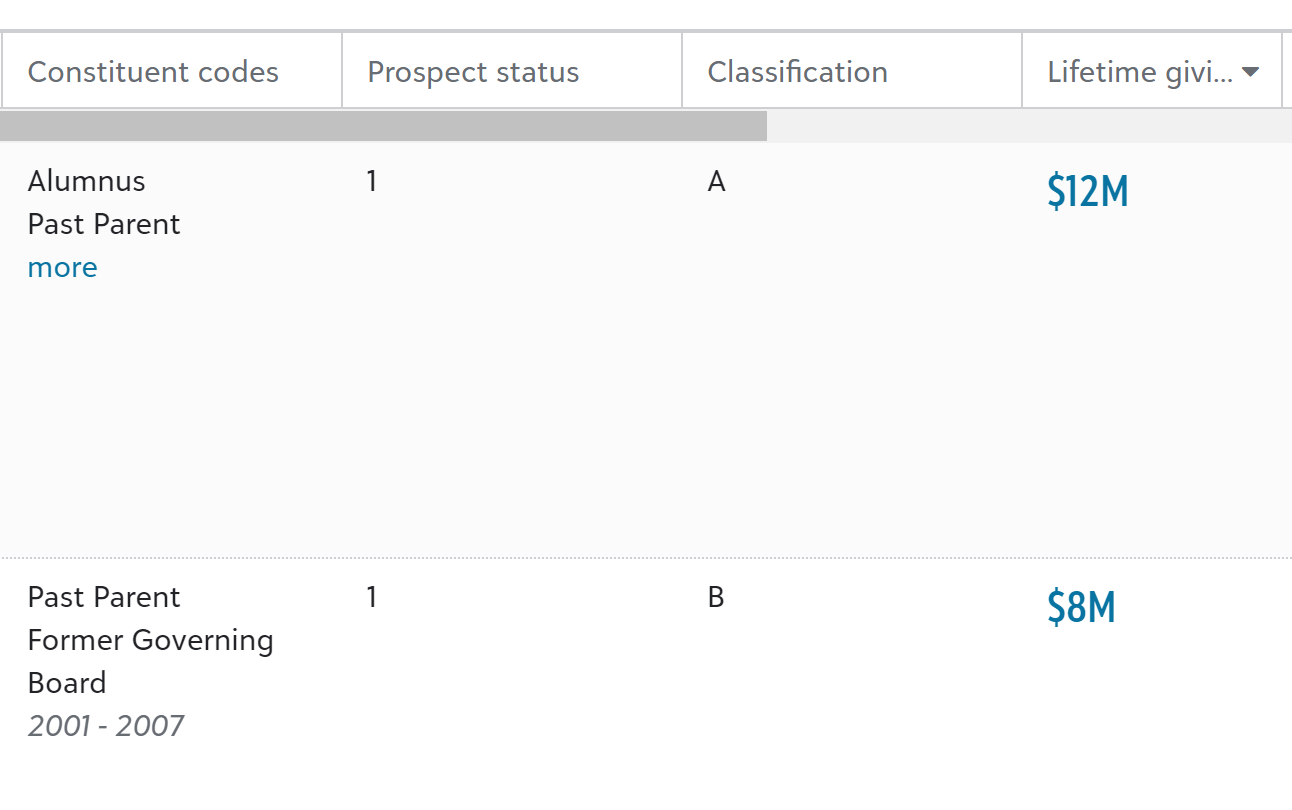Sort by the Constituent codes column header
This screenshot has height=810, width=1292.
[153, 72]
